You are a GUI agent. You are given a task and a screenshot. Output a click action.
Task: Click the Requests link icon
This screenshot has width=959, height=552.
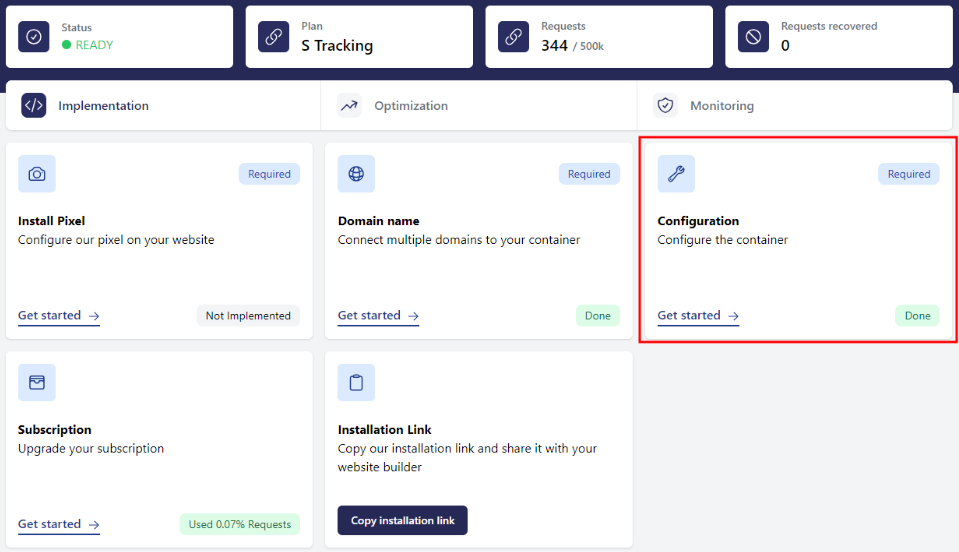point(513,36)
